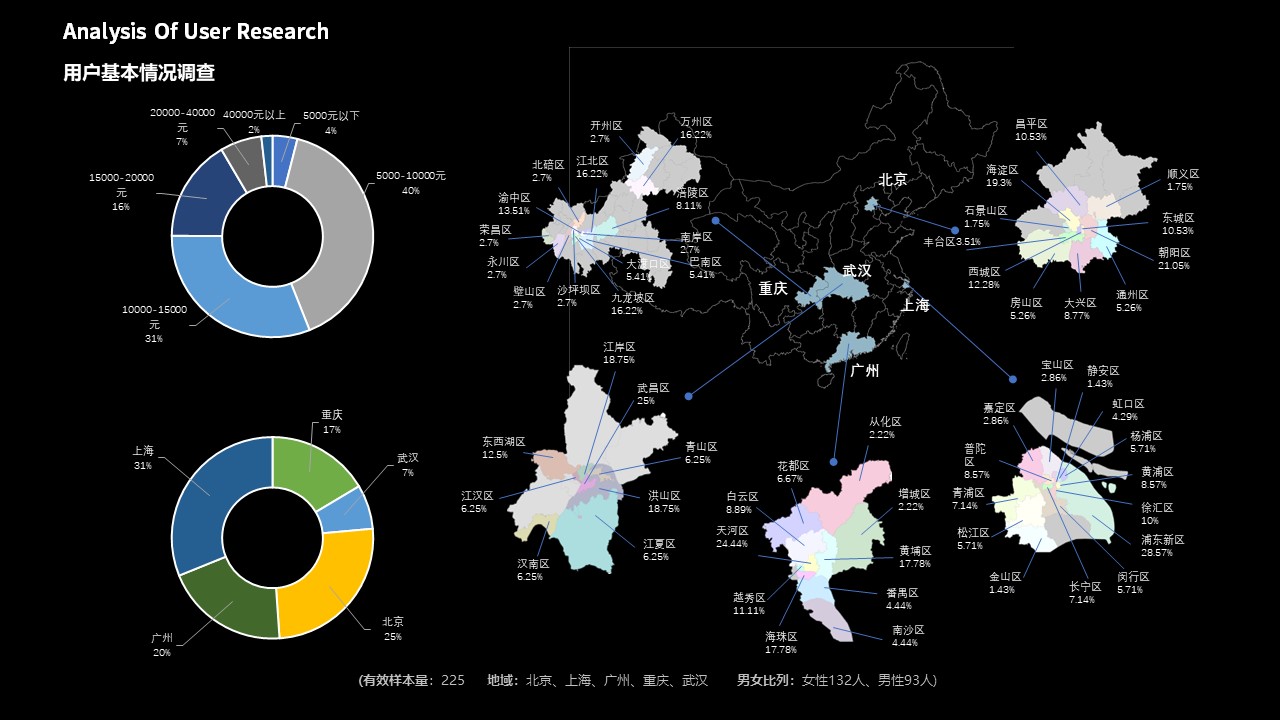Select the '洪山区 18.75%' district label
Image resolution: width=1280 pixels, height=720 pixels.
point(664,502)
